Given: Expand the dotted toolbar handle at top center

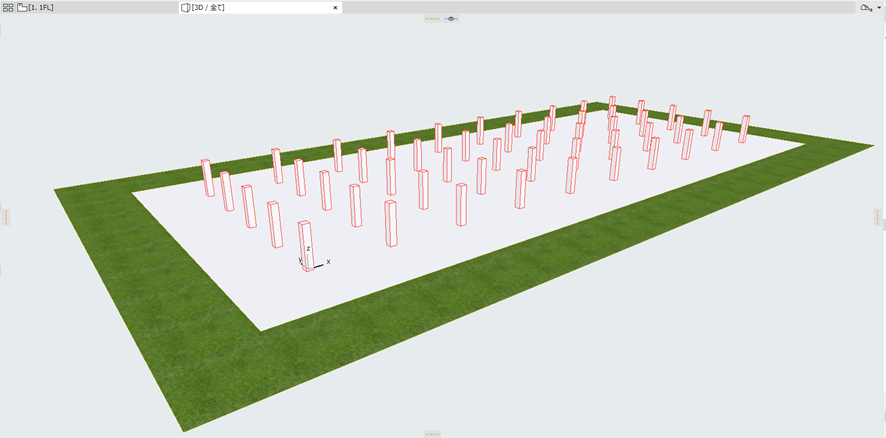Looking at the screenshot, I should click(x=432, y=18).
